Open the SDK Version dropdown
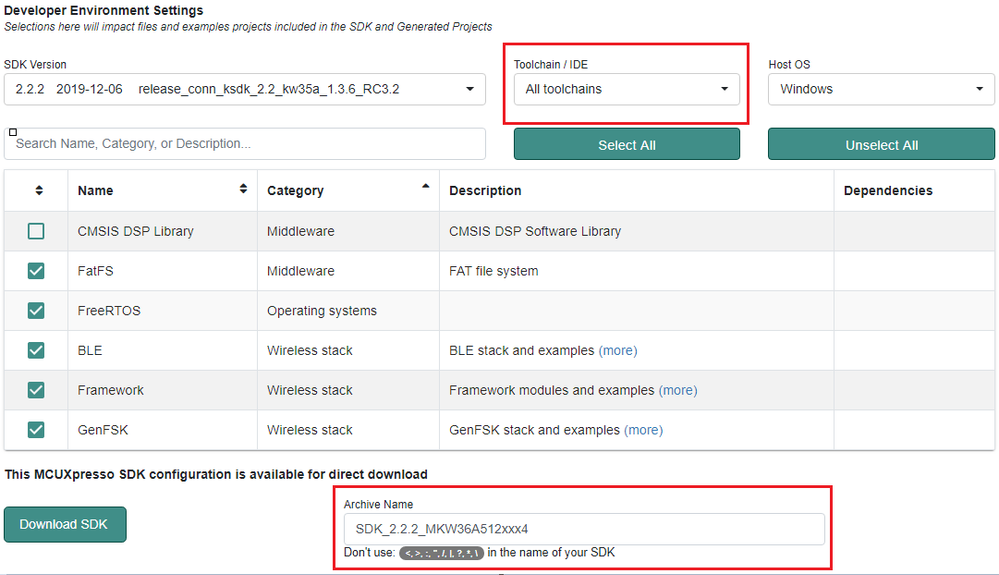This screenshot has width=999, height=575. coord(245,89)
